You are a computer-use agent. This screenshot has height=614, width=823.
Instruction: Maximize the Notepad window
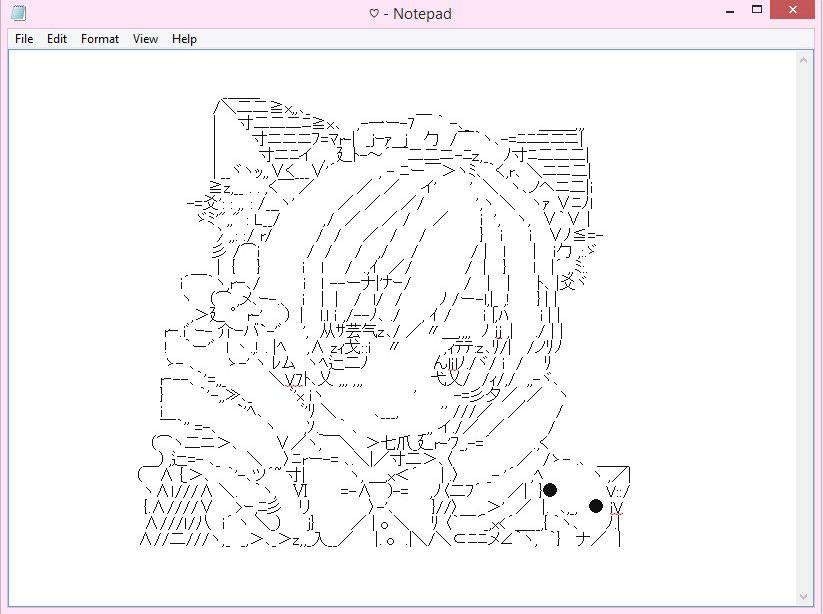click(757, 9)
